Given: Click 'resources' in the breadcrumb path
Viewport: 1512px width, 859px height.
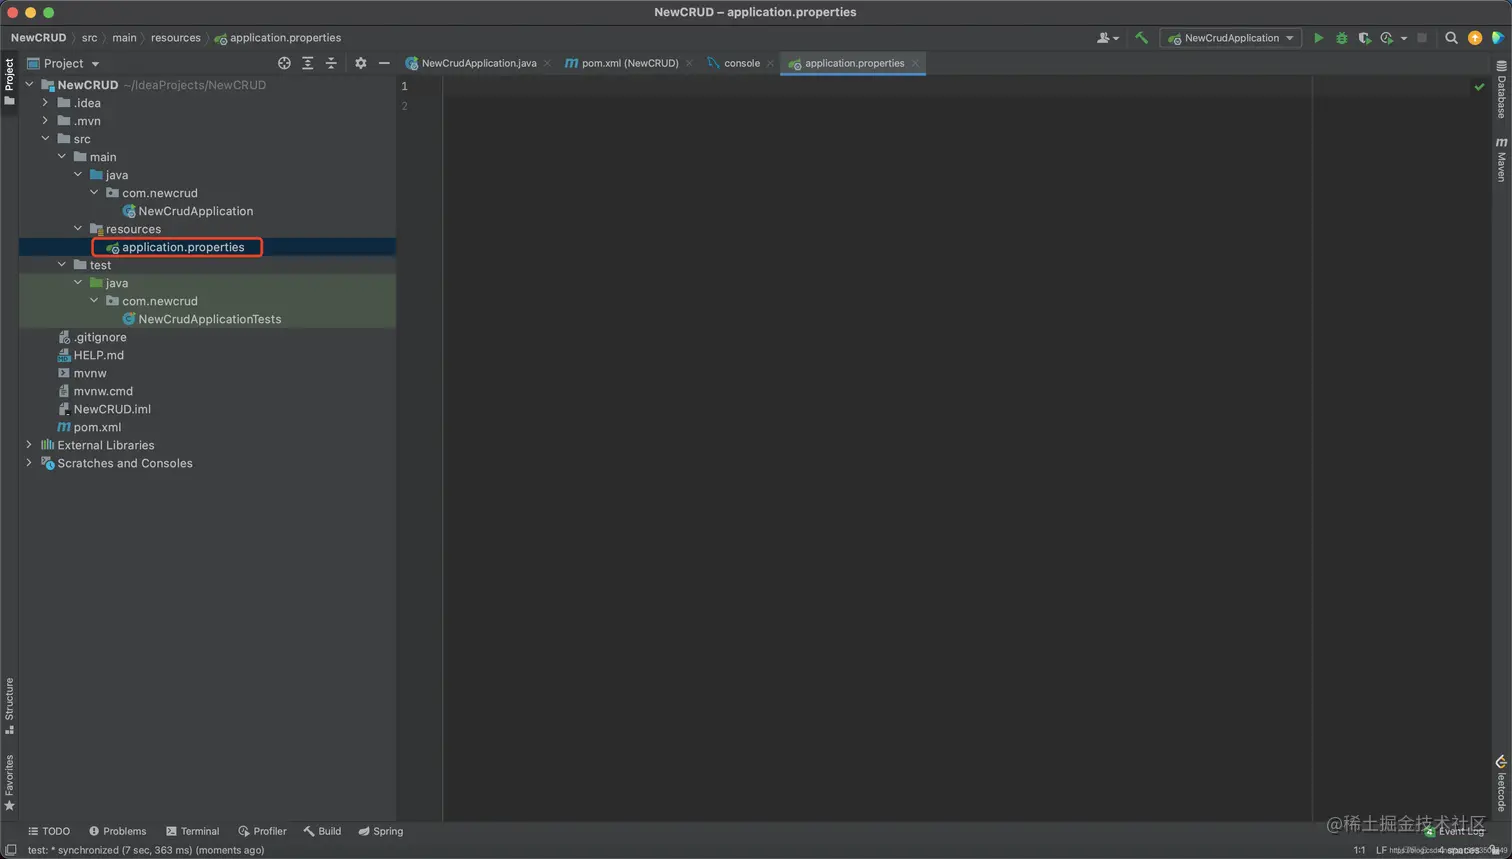Looking at the screenshot, I should [x=176, y=38].
